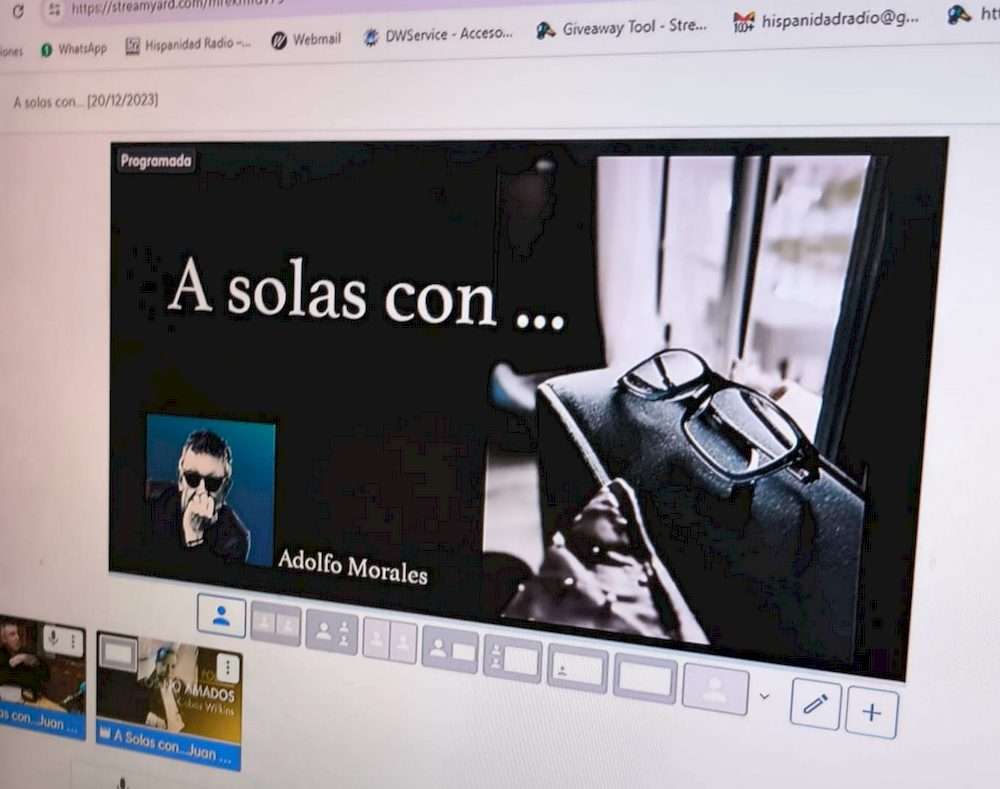1000x789 pixels.
Task: Choose the two-person side-by-side layout
Action: click(275, 623)
